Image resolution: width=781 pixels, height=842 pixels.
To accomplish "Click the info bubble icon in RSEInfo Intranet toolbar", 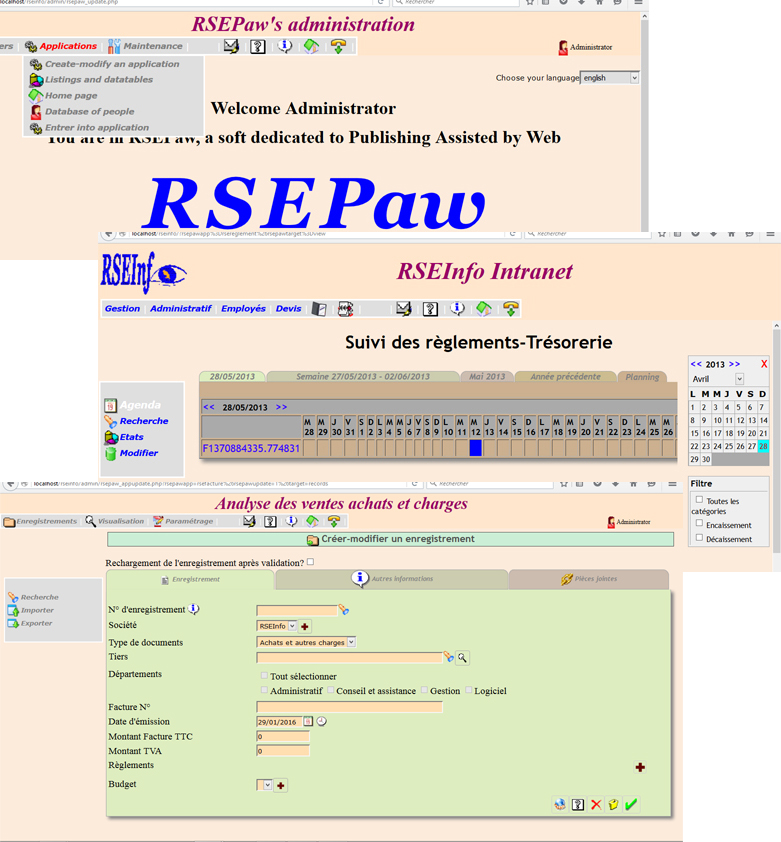I will (x=457, y=308).
